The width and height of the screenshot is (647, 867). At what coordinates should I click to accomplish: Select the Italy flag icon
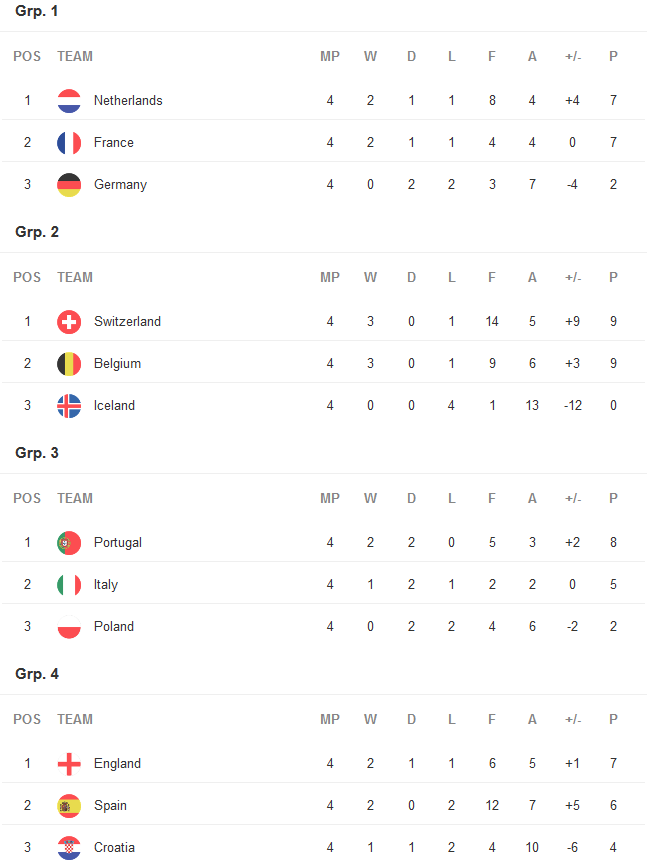pos(69,585)
